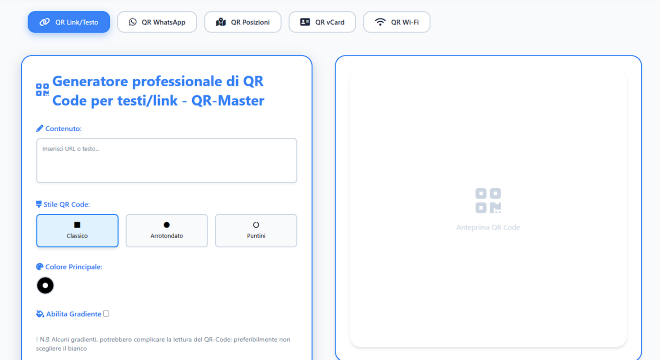
Task: Open the QR Posizioni tab
Action: click(x=243, y=22)
